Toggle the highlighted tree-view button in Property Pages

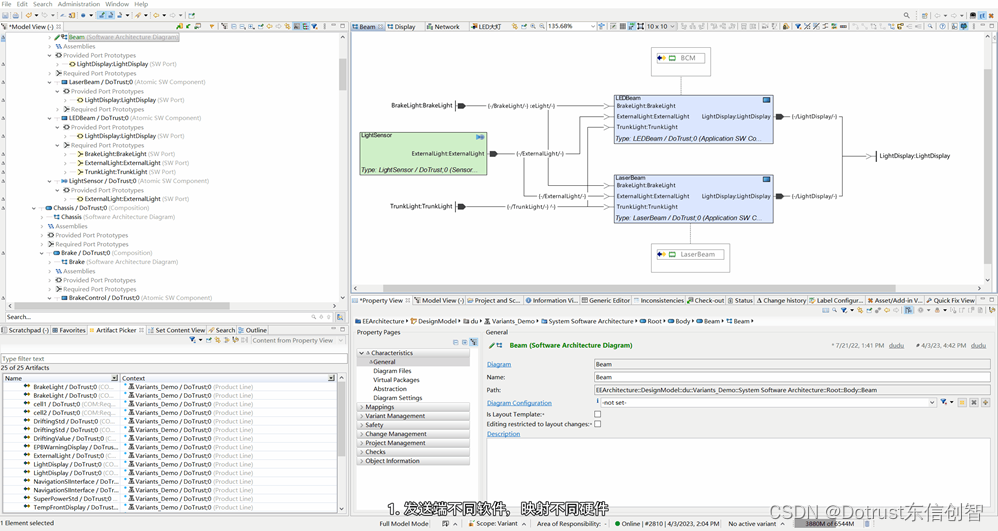coord(474,343)
